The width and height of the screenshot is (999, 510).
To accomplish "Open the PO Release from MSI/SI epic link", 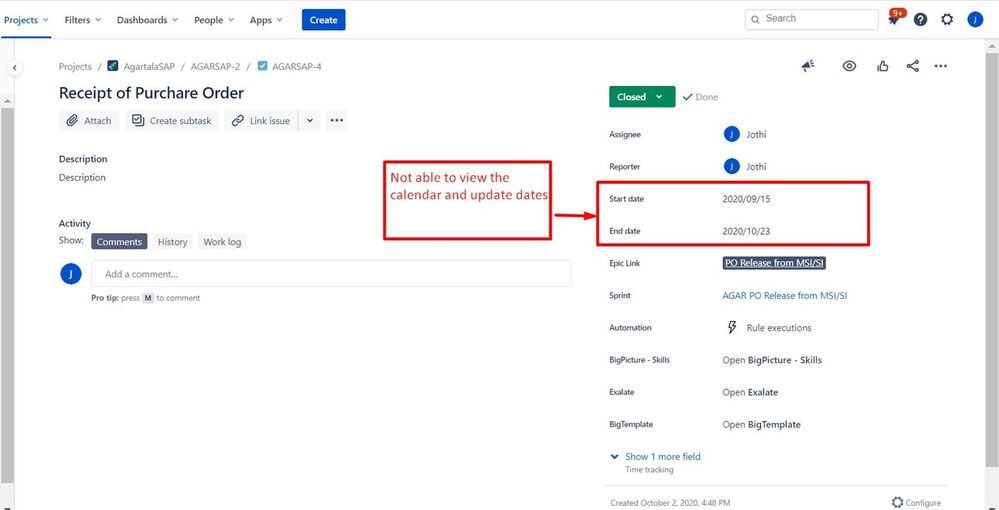I will (774, 263).
